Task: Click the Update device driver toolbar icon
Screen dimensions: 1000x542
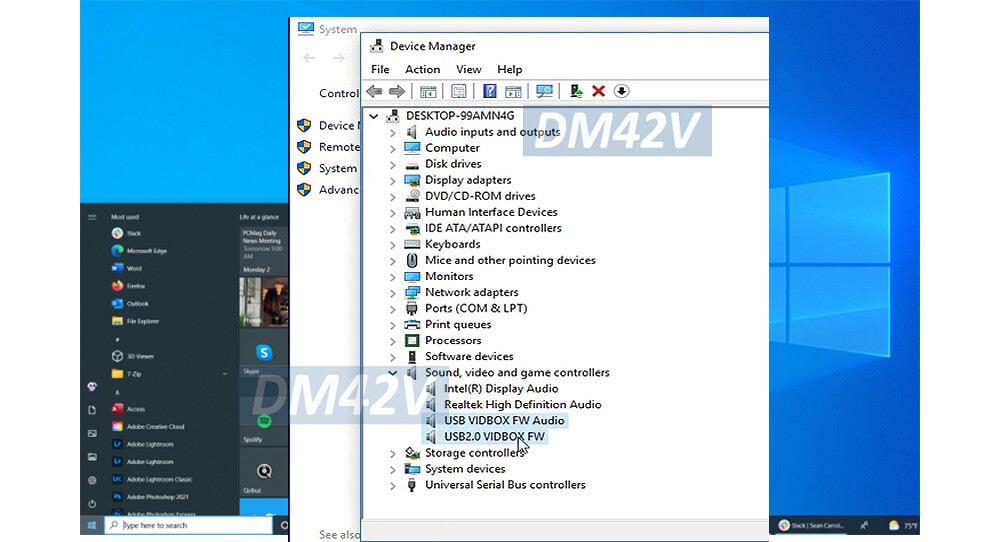Action: [576, 91]
